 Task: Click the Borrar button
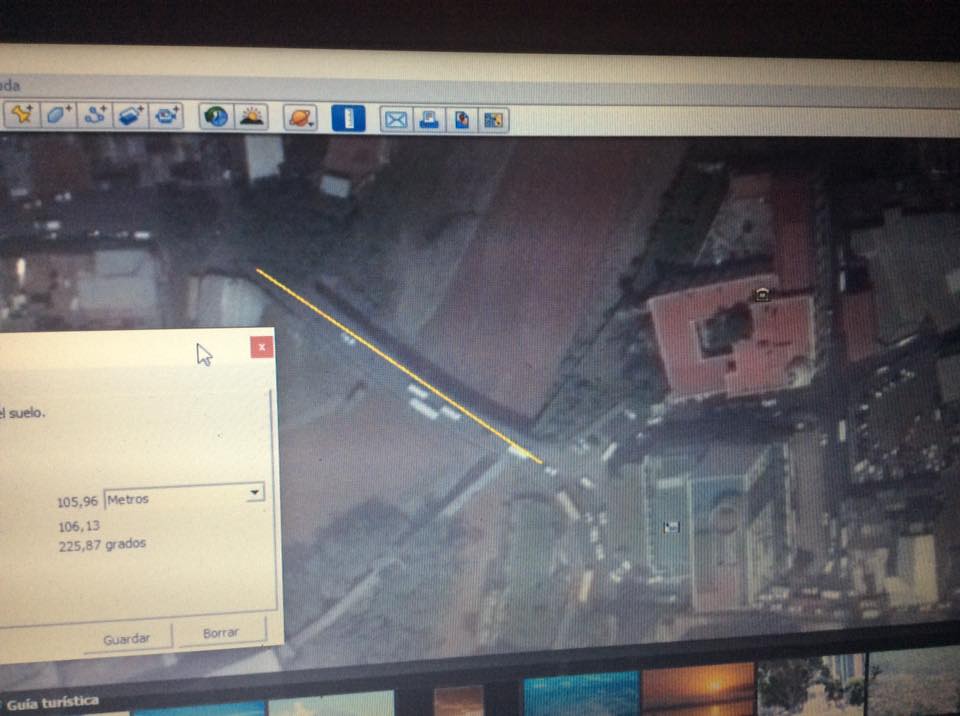tap(221, 633)
